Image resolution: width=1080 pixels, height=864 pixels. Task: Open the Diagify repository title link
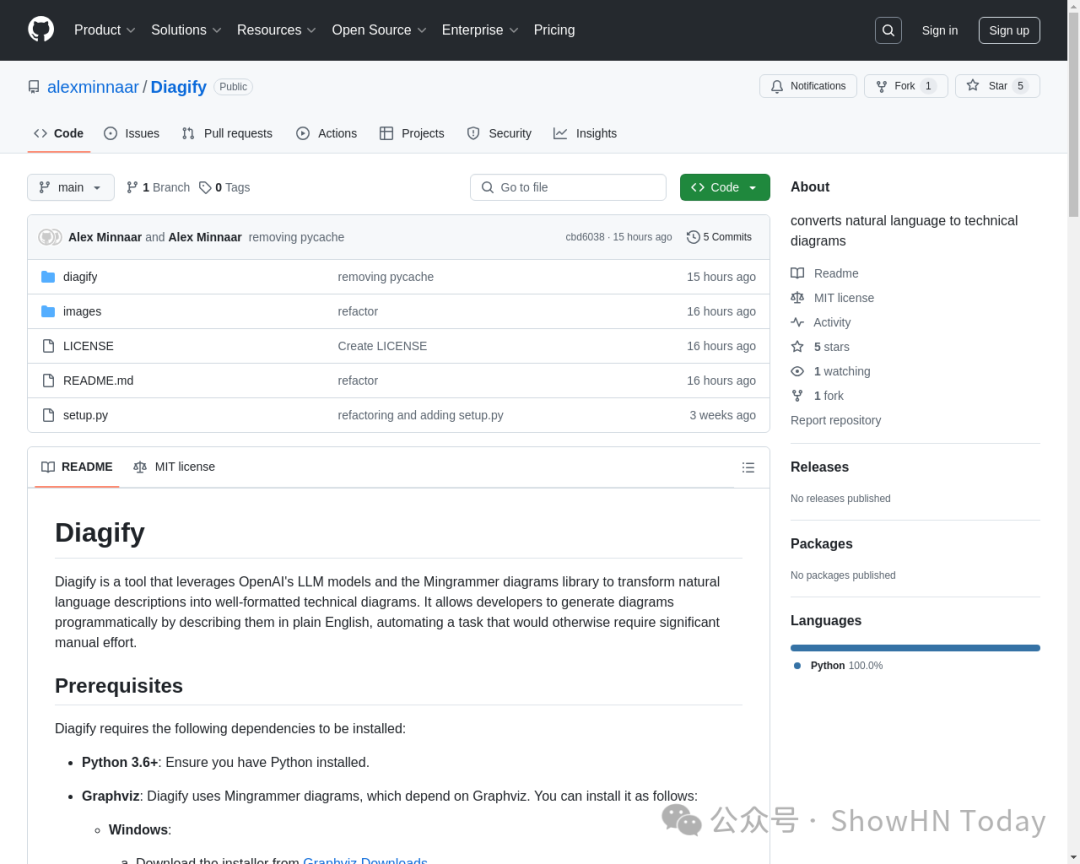(x=178, y=87)
